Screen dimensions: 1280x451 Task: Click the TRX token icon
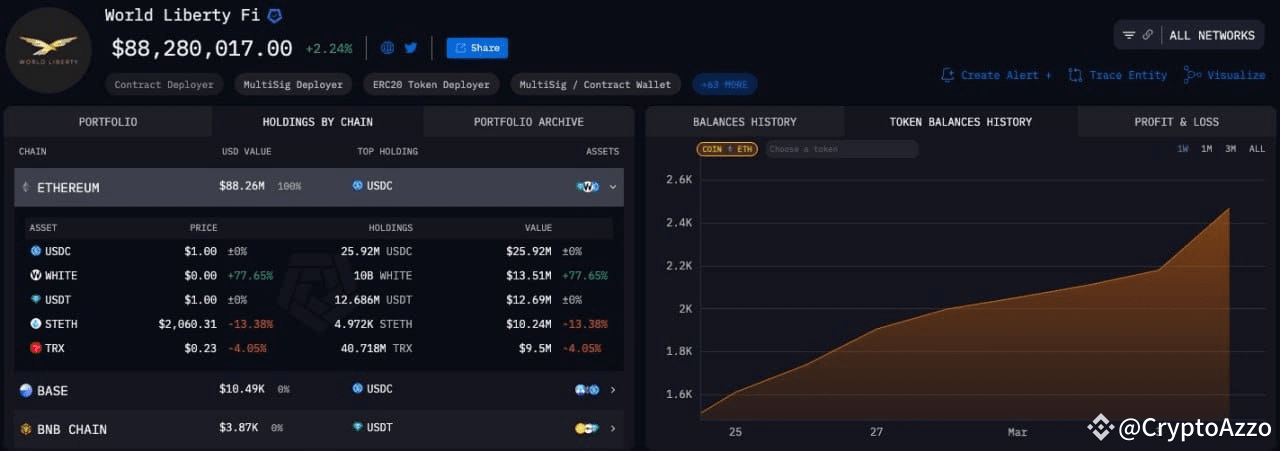[x=36, y=348]
